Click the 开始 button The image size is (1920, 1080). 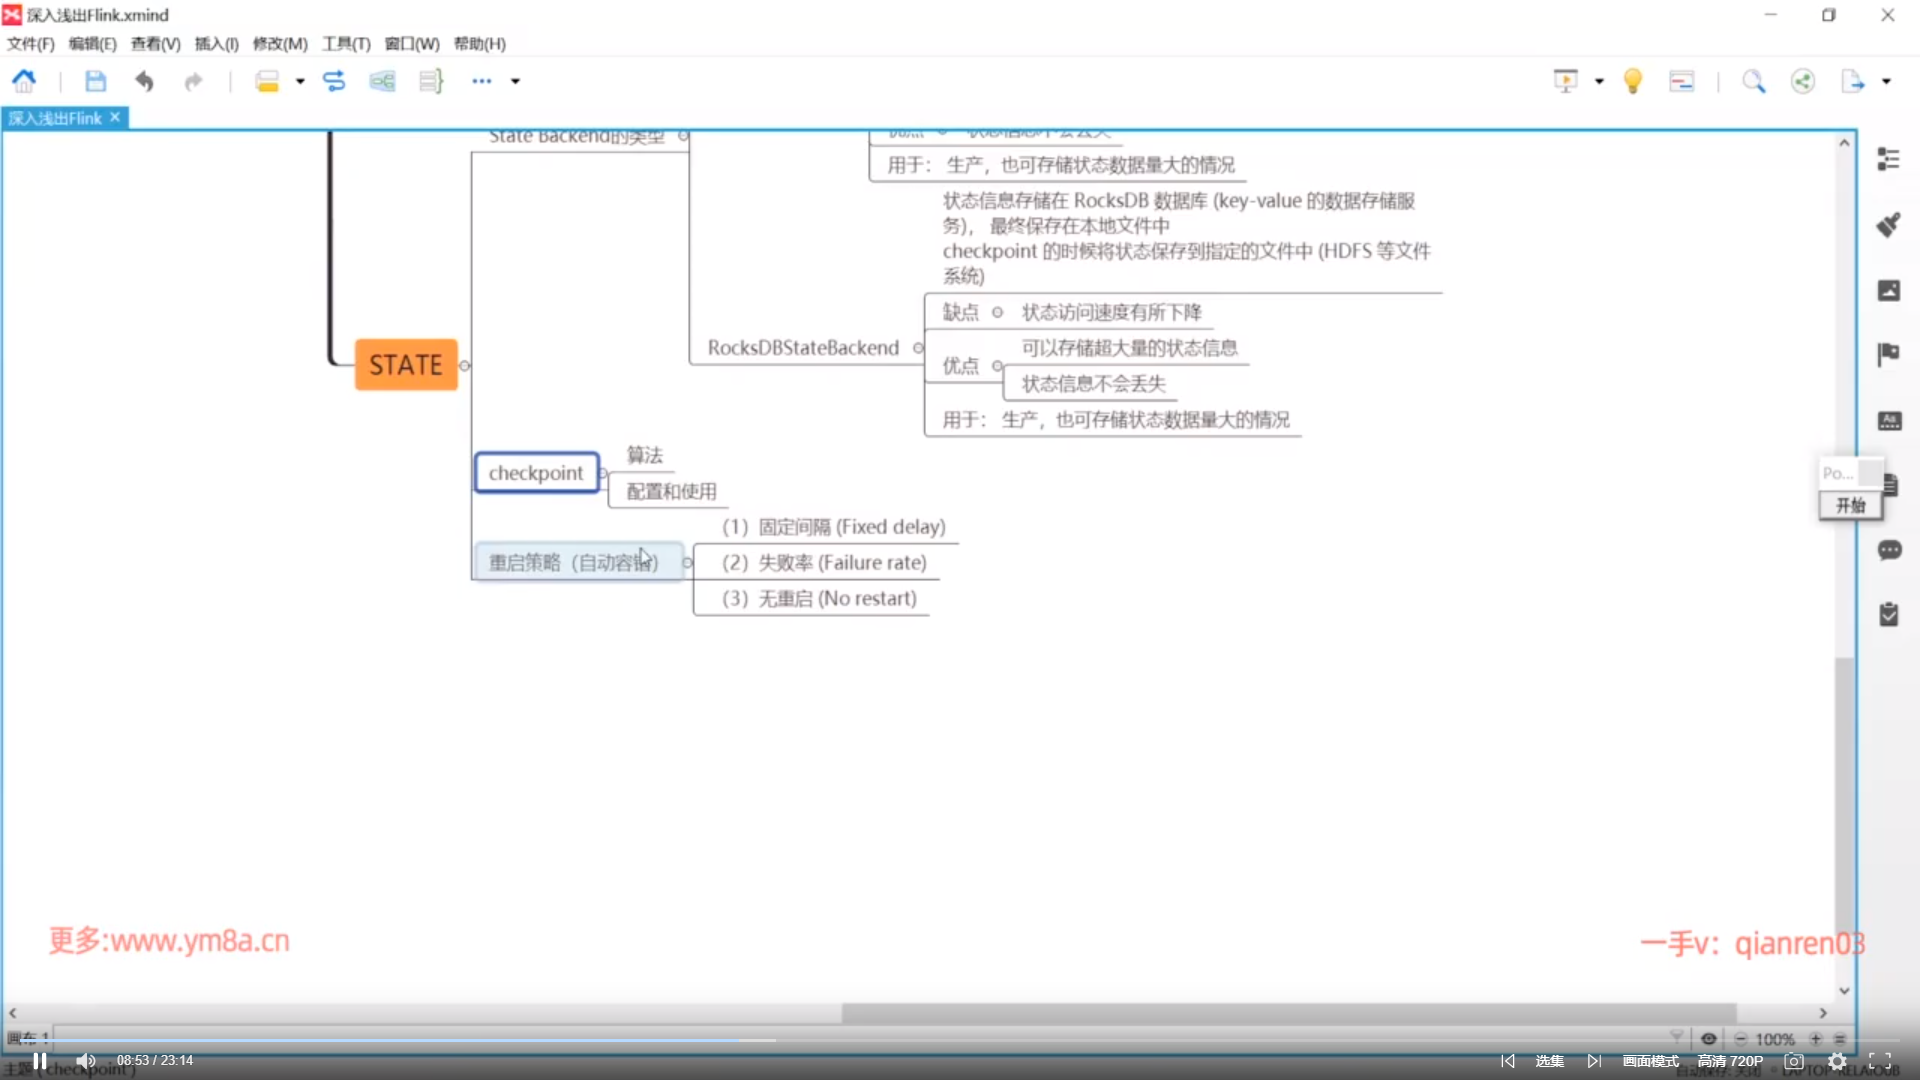(1850, 505)
